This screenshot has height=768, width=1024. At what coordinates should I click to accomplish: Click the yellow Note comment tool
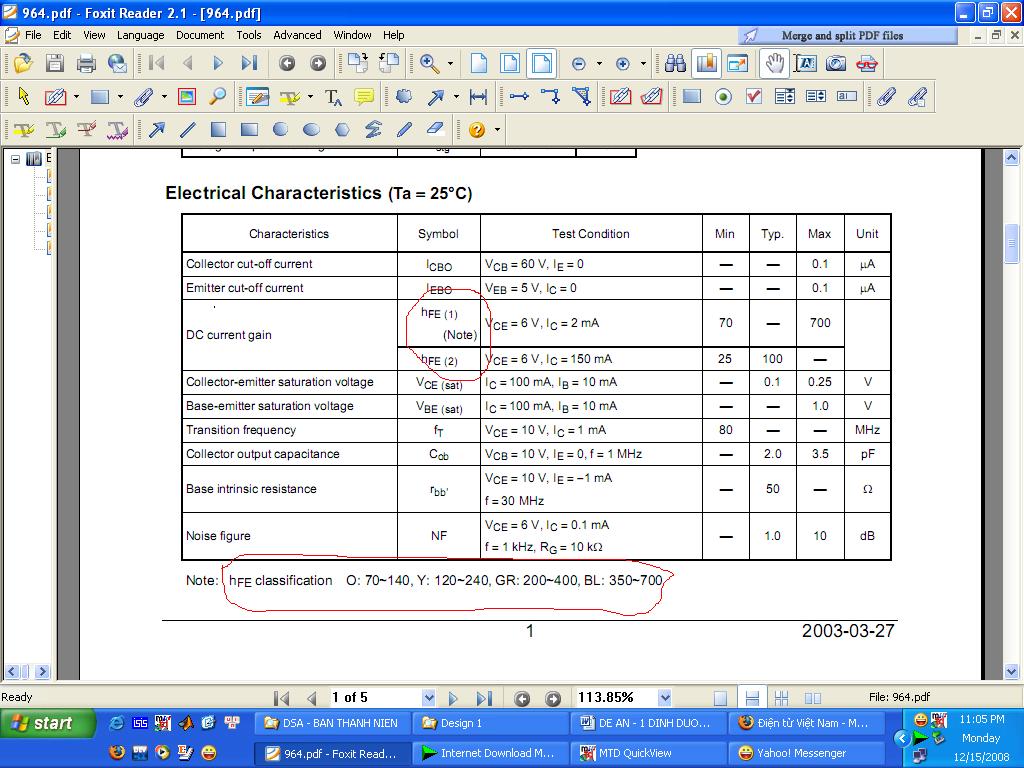tap(364, 97)
